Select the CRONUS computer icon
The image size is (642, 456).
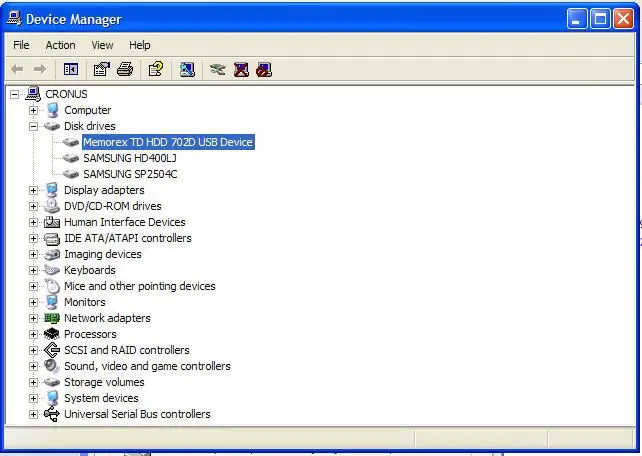tap(33, 94)
